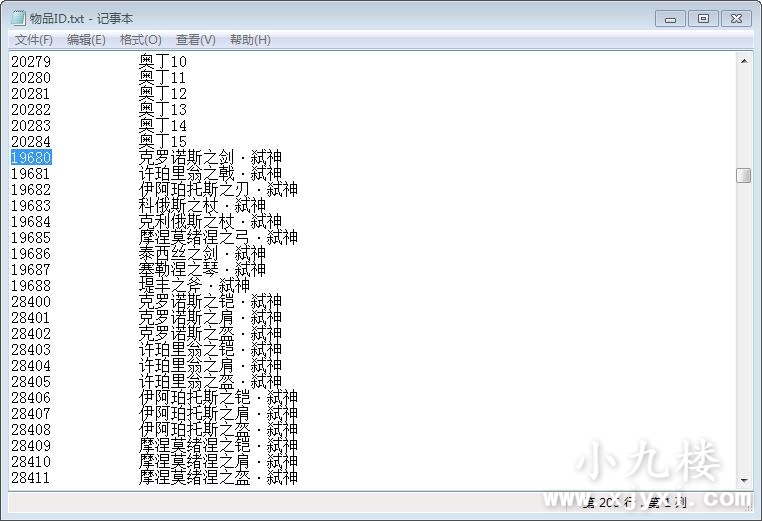
Task: Click the ID 28411
Action: [x=31, y=478]
